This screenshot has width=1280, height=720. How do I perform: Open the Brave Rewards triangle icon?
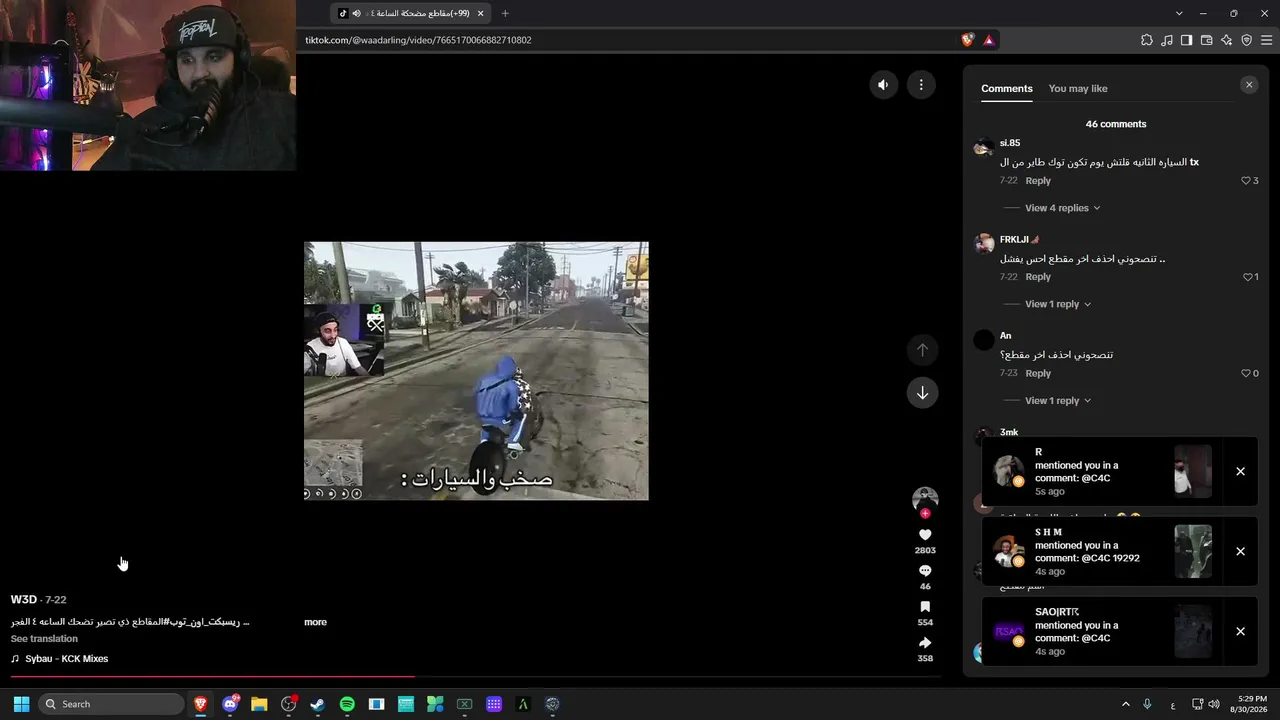pos(989,40)
